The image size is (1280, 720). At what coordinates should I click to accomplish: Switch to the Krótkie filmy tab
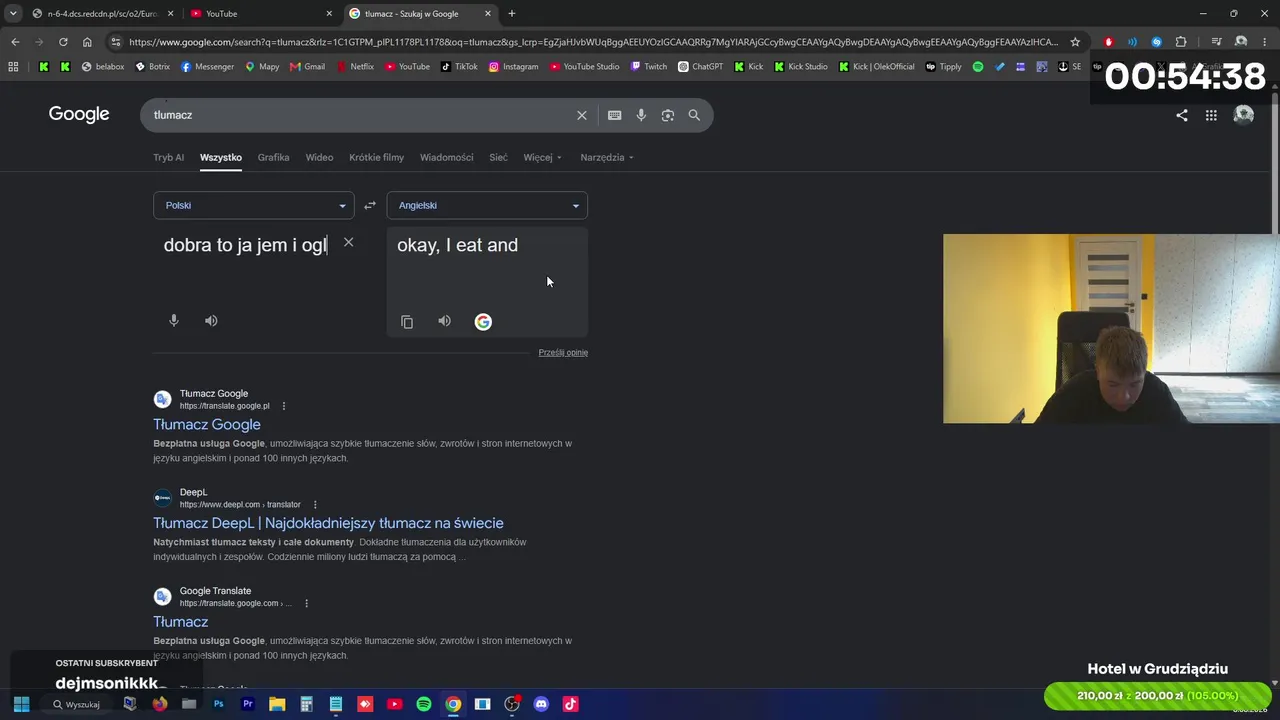(x=376, y=157)
